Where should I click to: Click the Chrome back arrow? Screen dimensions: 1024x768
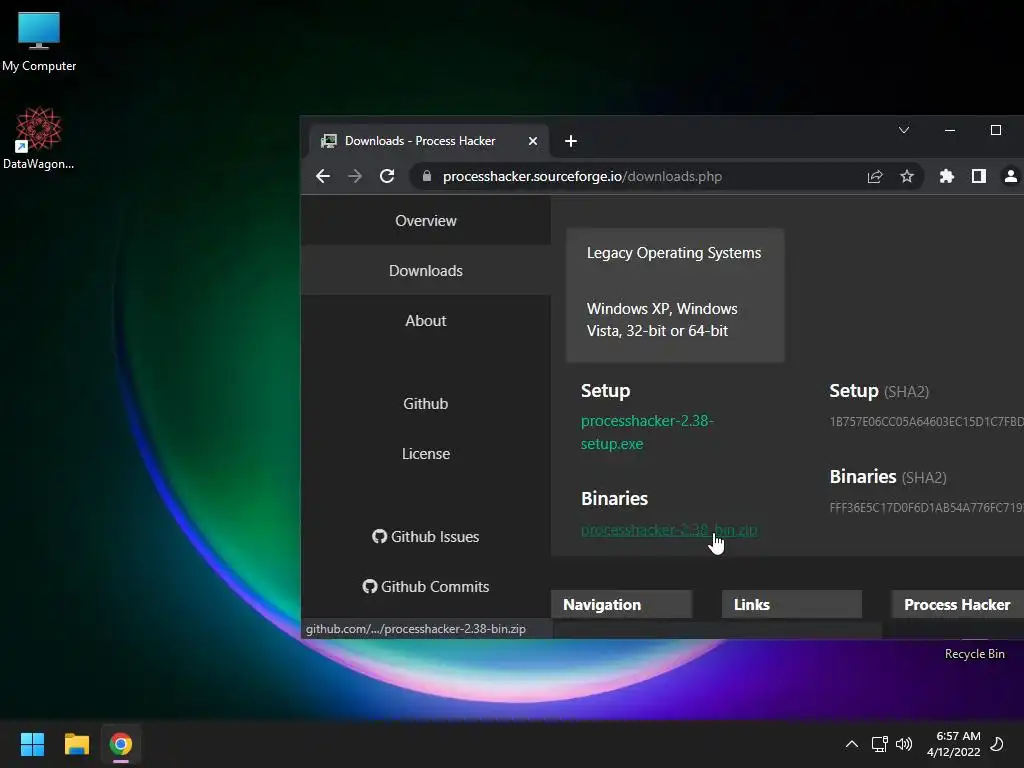point(323,176)
